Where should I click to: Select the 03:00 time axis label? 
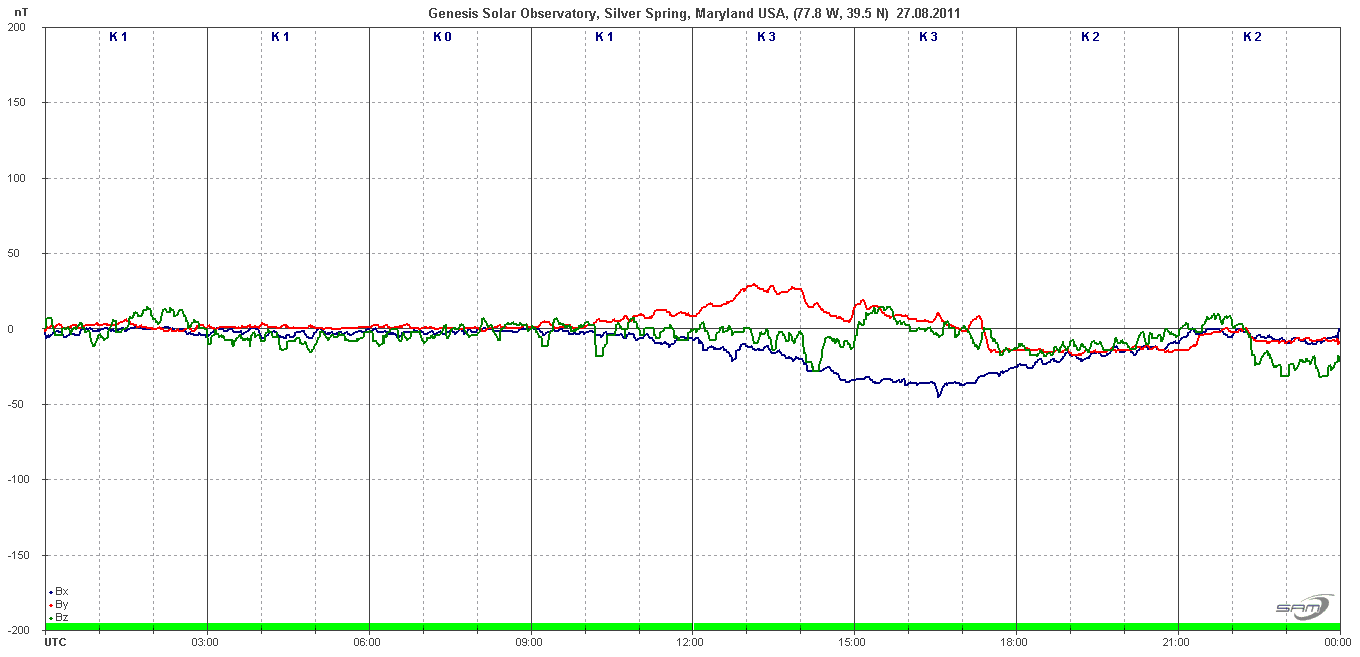[206, 642]
